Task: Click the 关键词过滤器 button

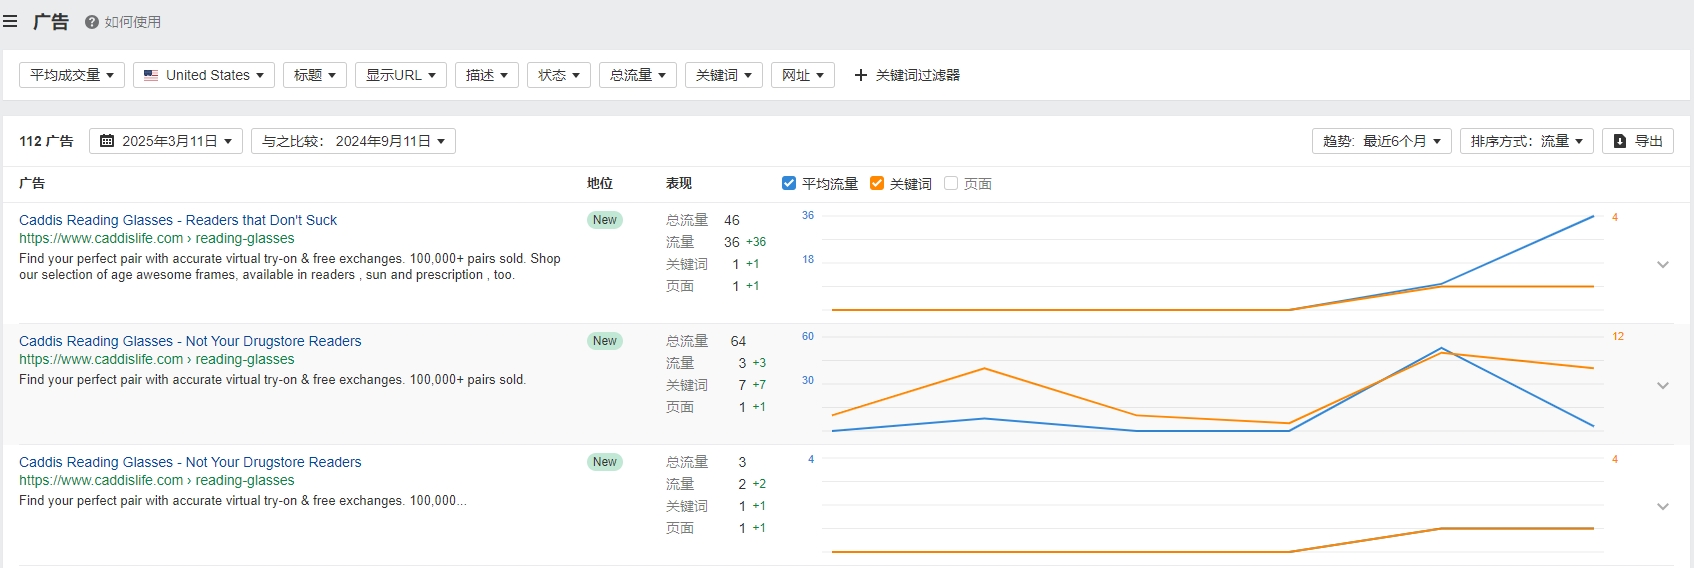Action: [907, 75]
